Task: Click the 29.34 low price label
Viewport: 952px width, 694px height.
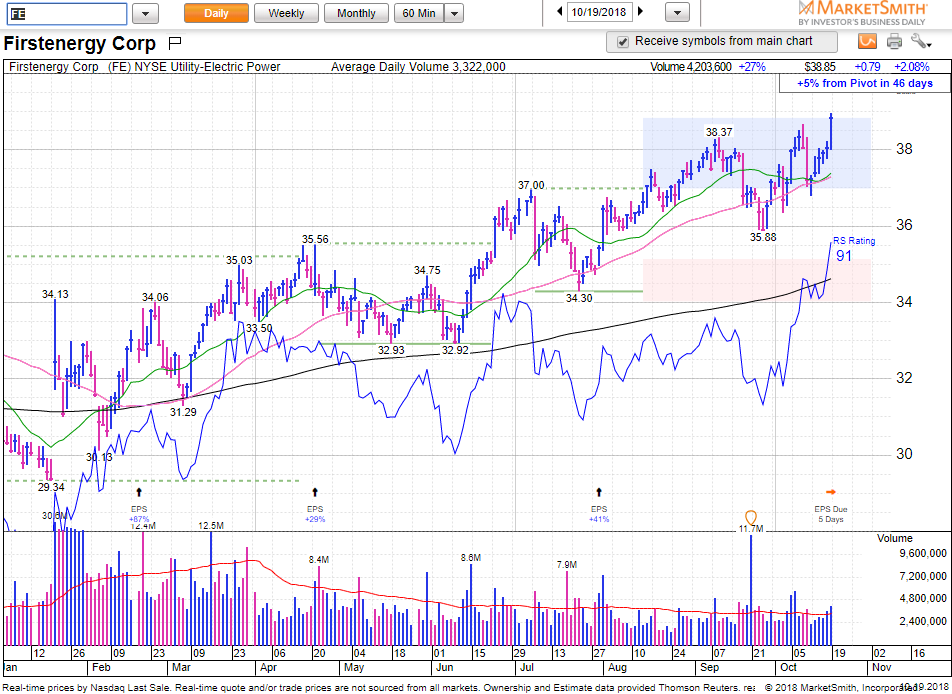Action: point(51,487)
